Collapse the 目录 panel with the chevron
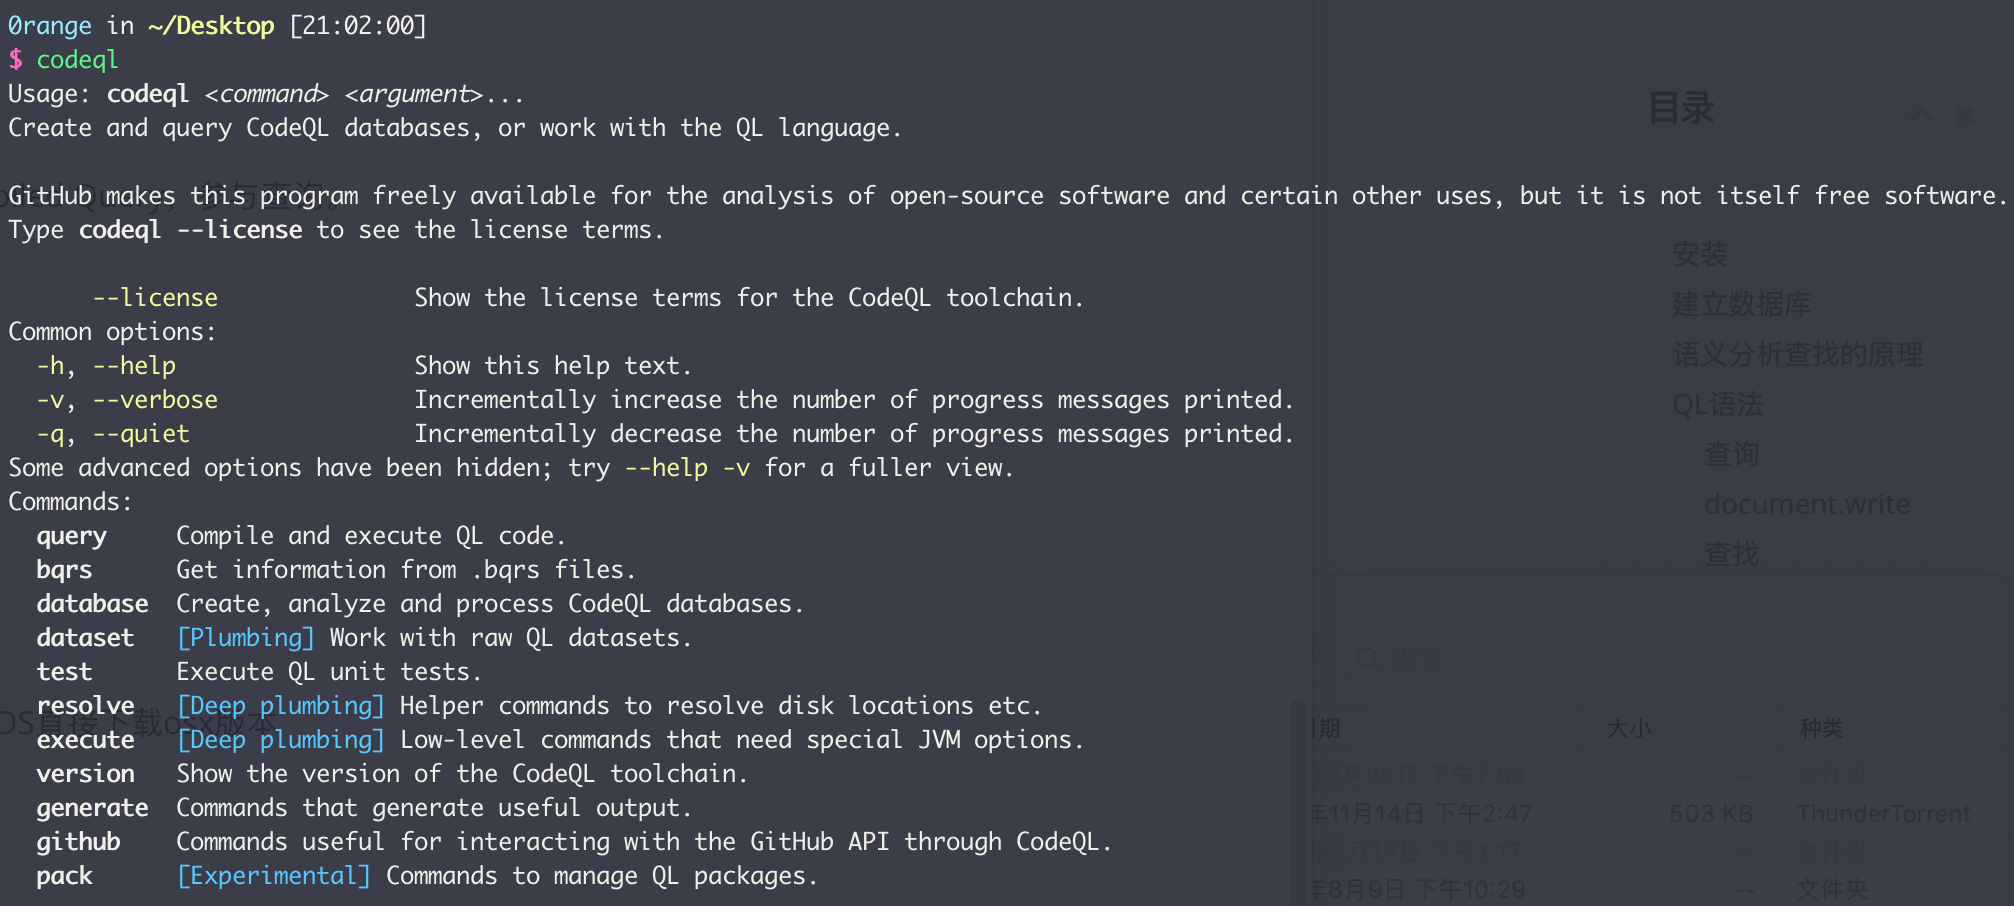 [x=1920, y=116]
